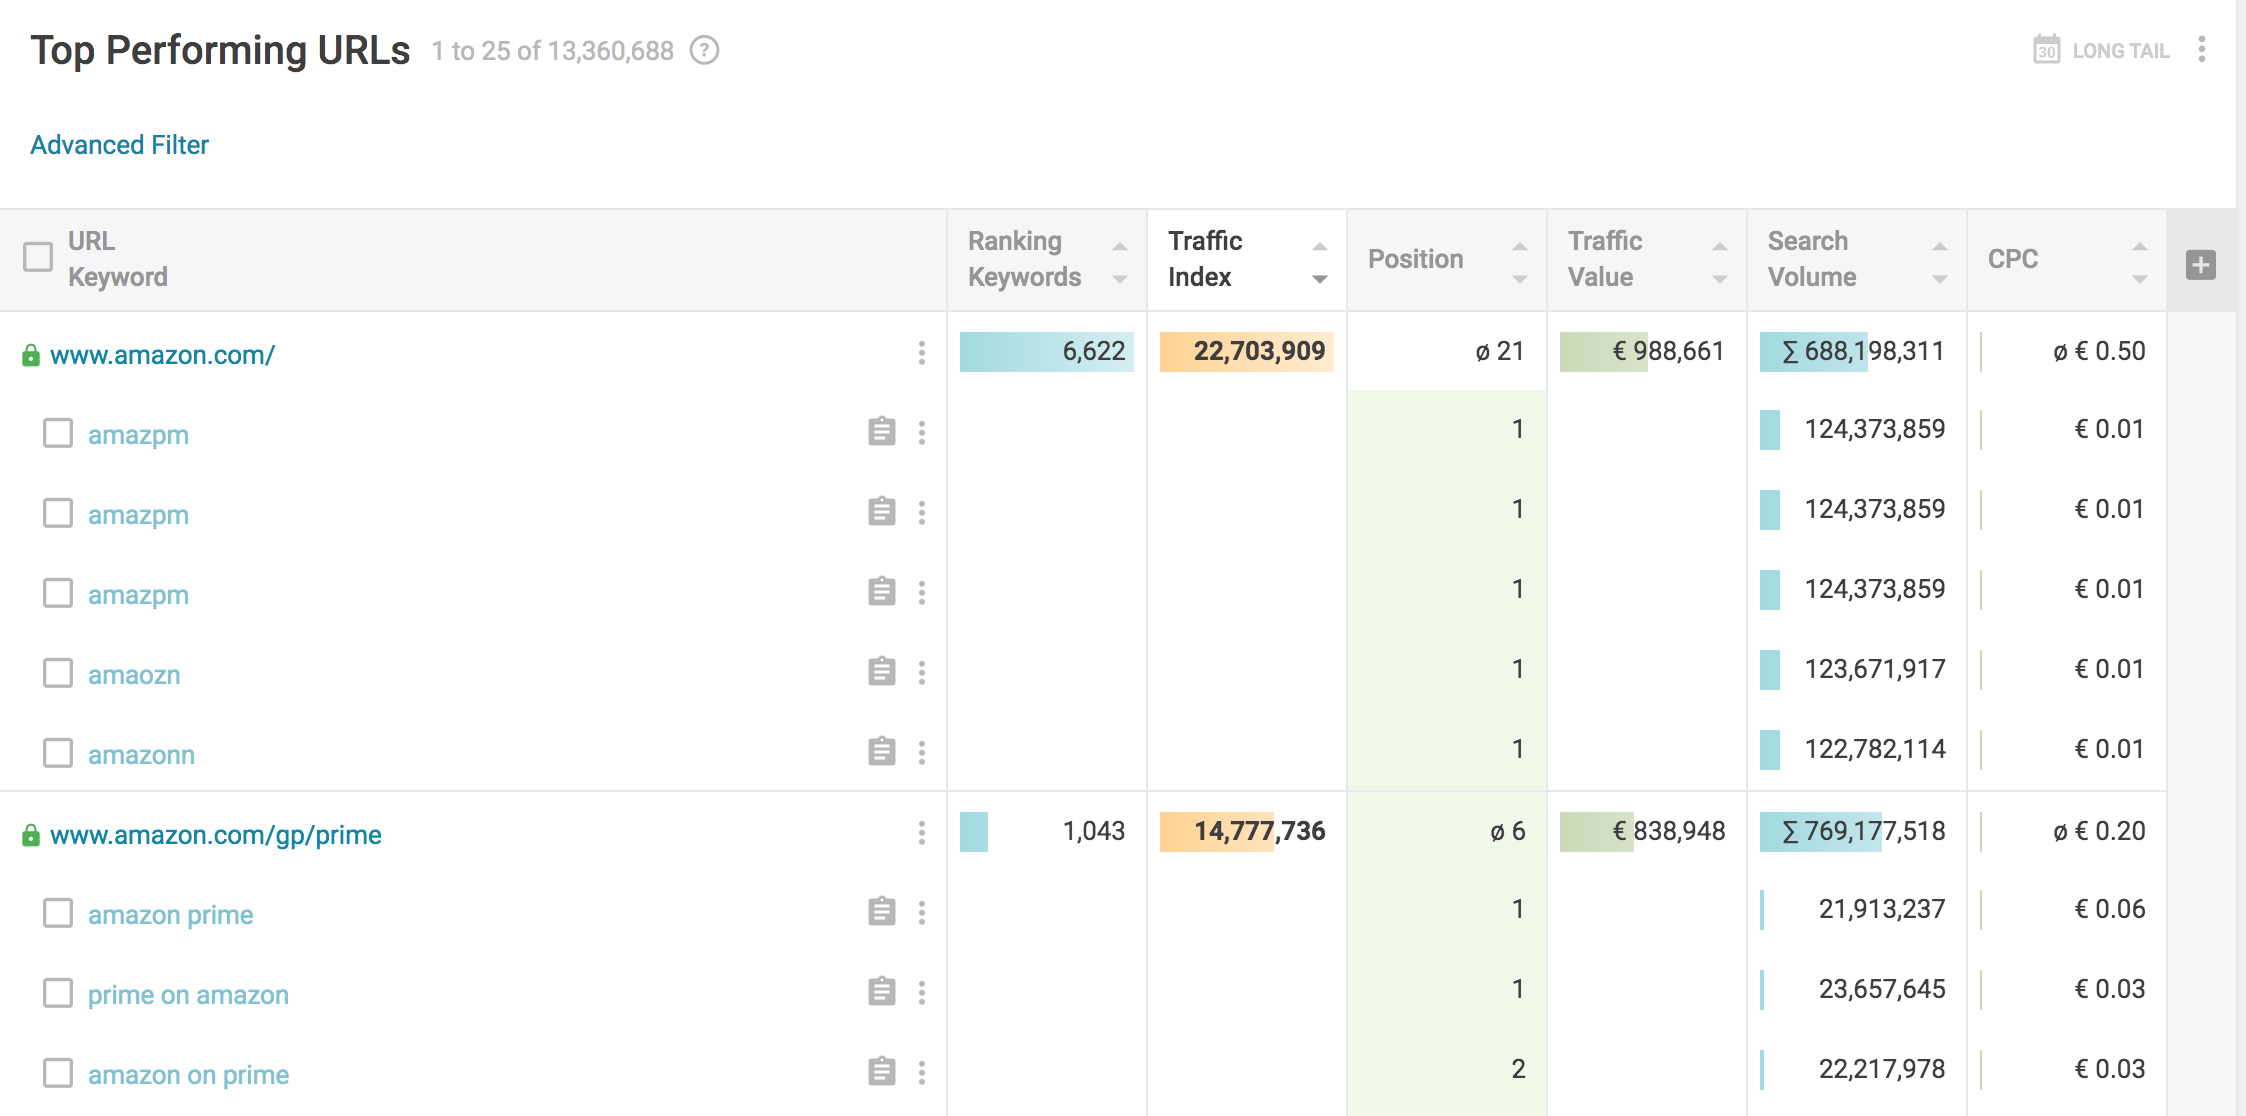The image size is (2246, 1116).
Task: Click the 22,703,909 traffic index bar
Action: [x=1246, y=352]
